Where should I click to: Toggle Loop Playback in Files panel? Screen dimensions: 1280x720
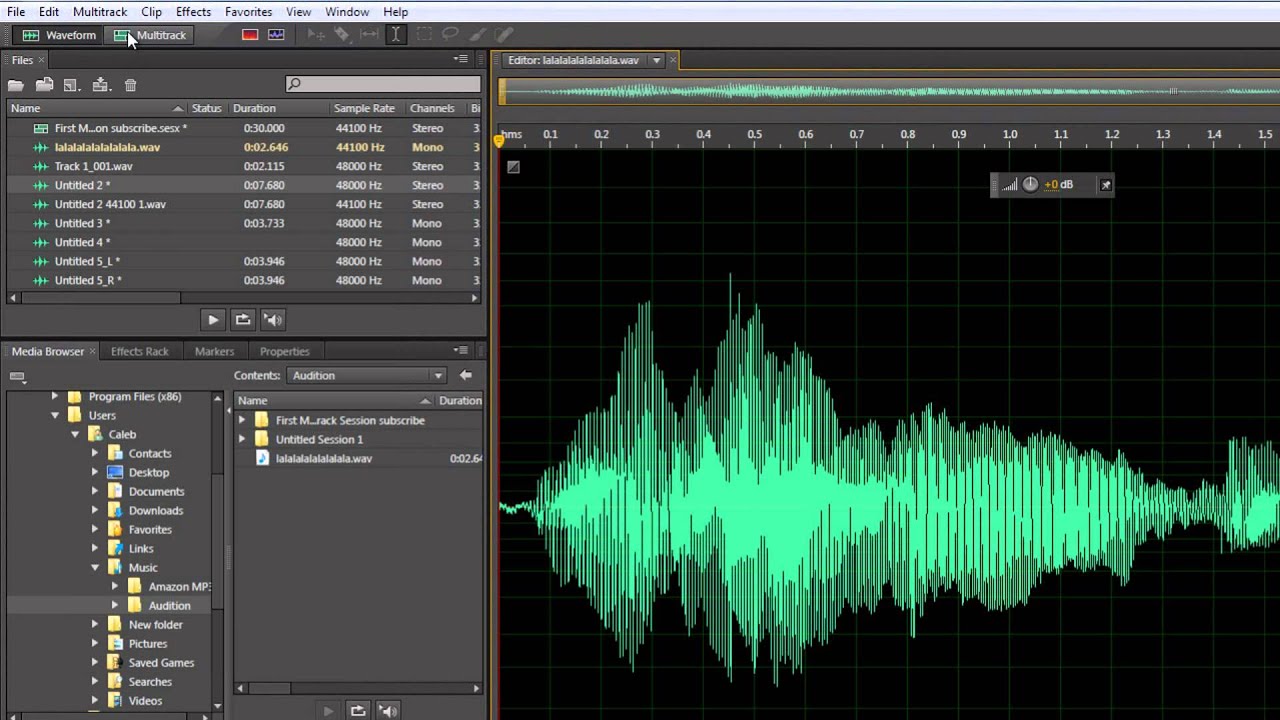coord(242,320)
